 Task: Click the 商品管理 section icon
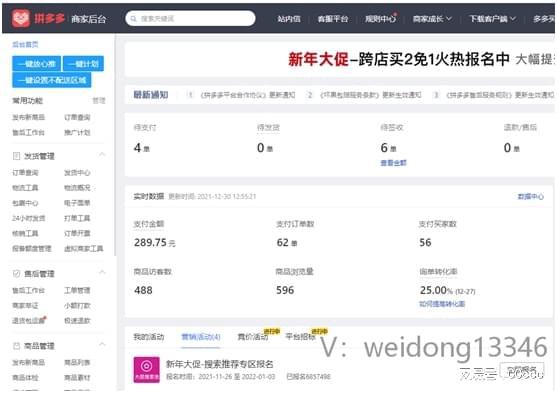[16, 346]
